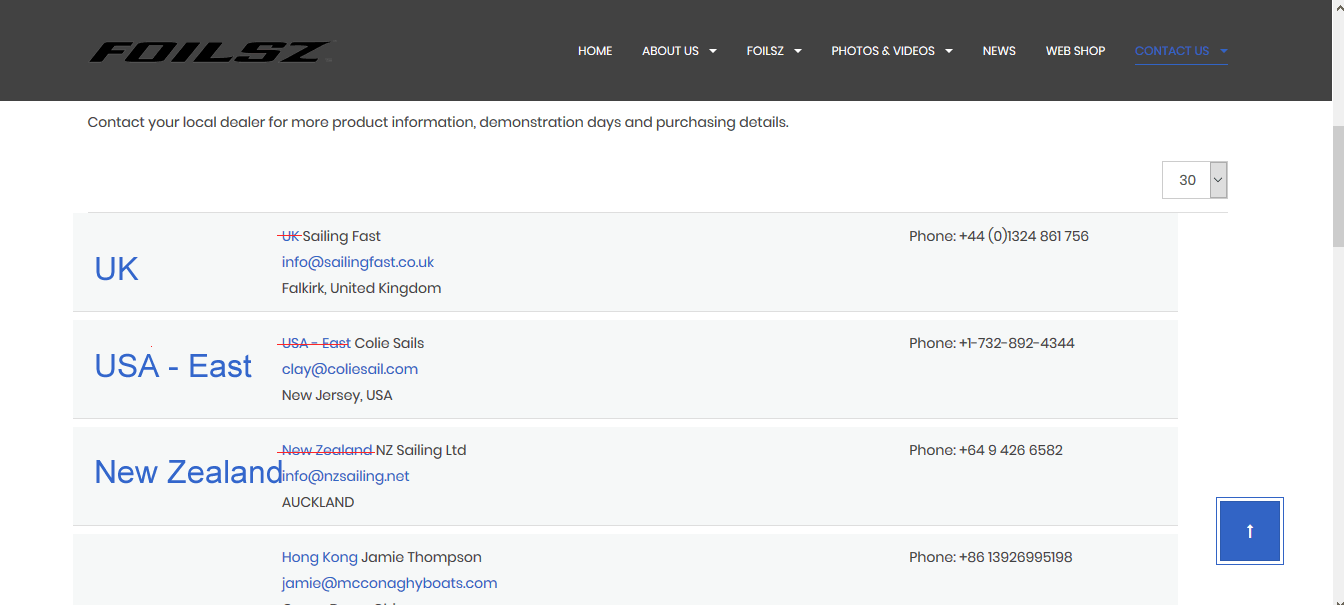Click the info@sailingfast.co.uk email link
The width and height of the screenshot is (1344, 605).
pos(358,262)
